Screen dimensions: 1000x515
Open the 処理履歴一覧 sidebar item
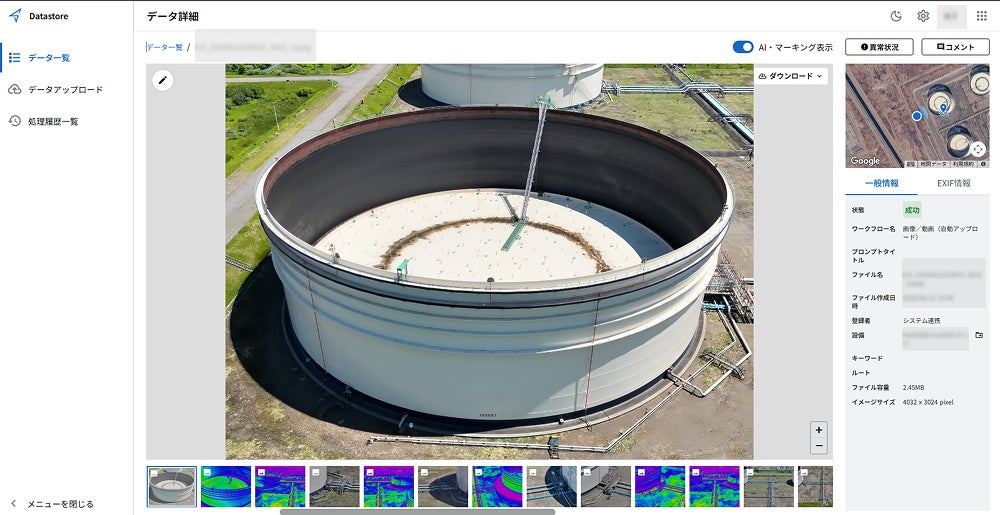pyautogui.click(x=66, y=121)
